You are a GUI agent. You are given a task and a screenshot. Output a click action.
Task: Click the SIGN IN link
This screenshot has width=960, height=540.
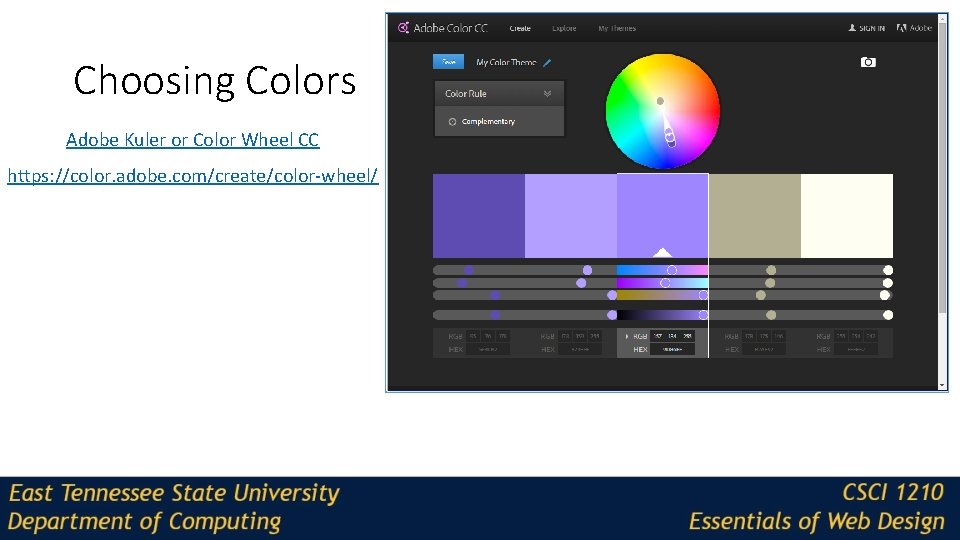[871, 28]
